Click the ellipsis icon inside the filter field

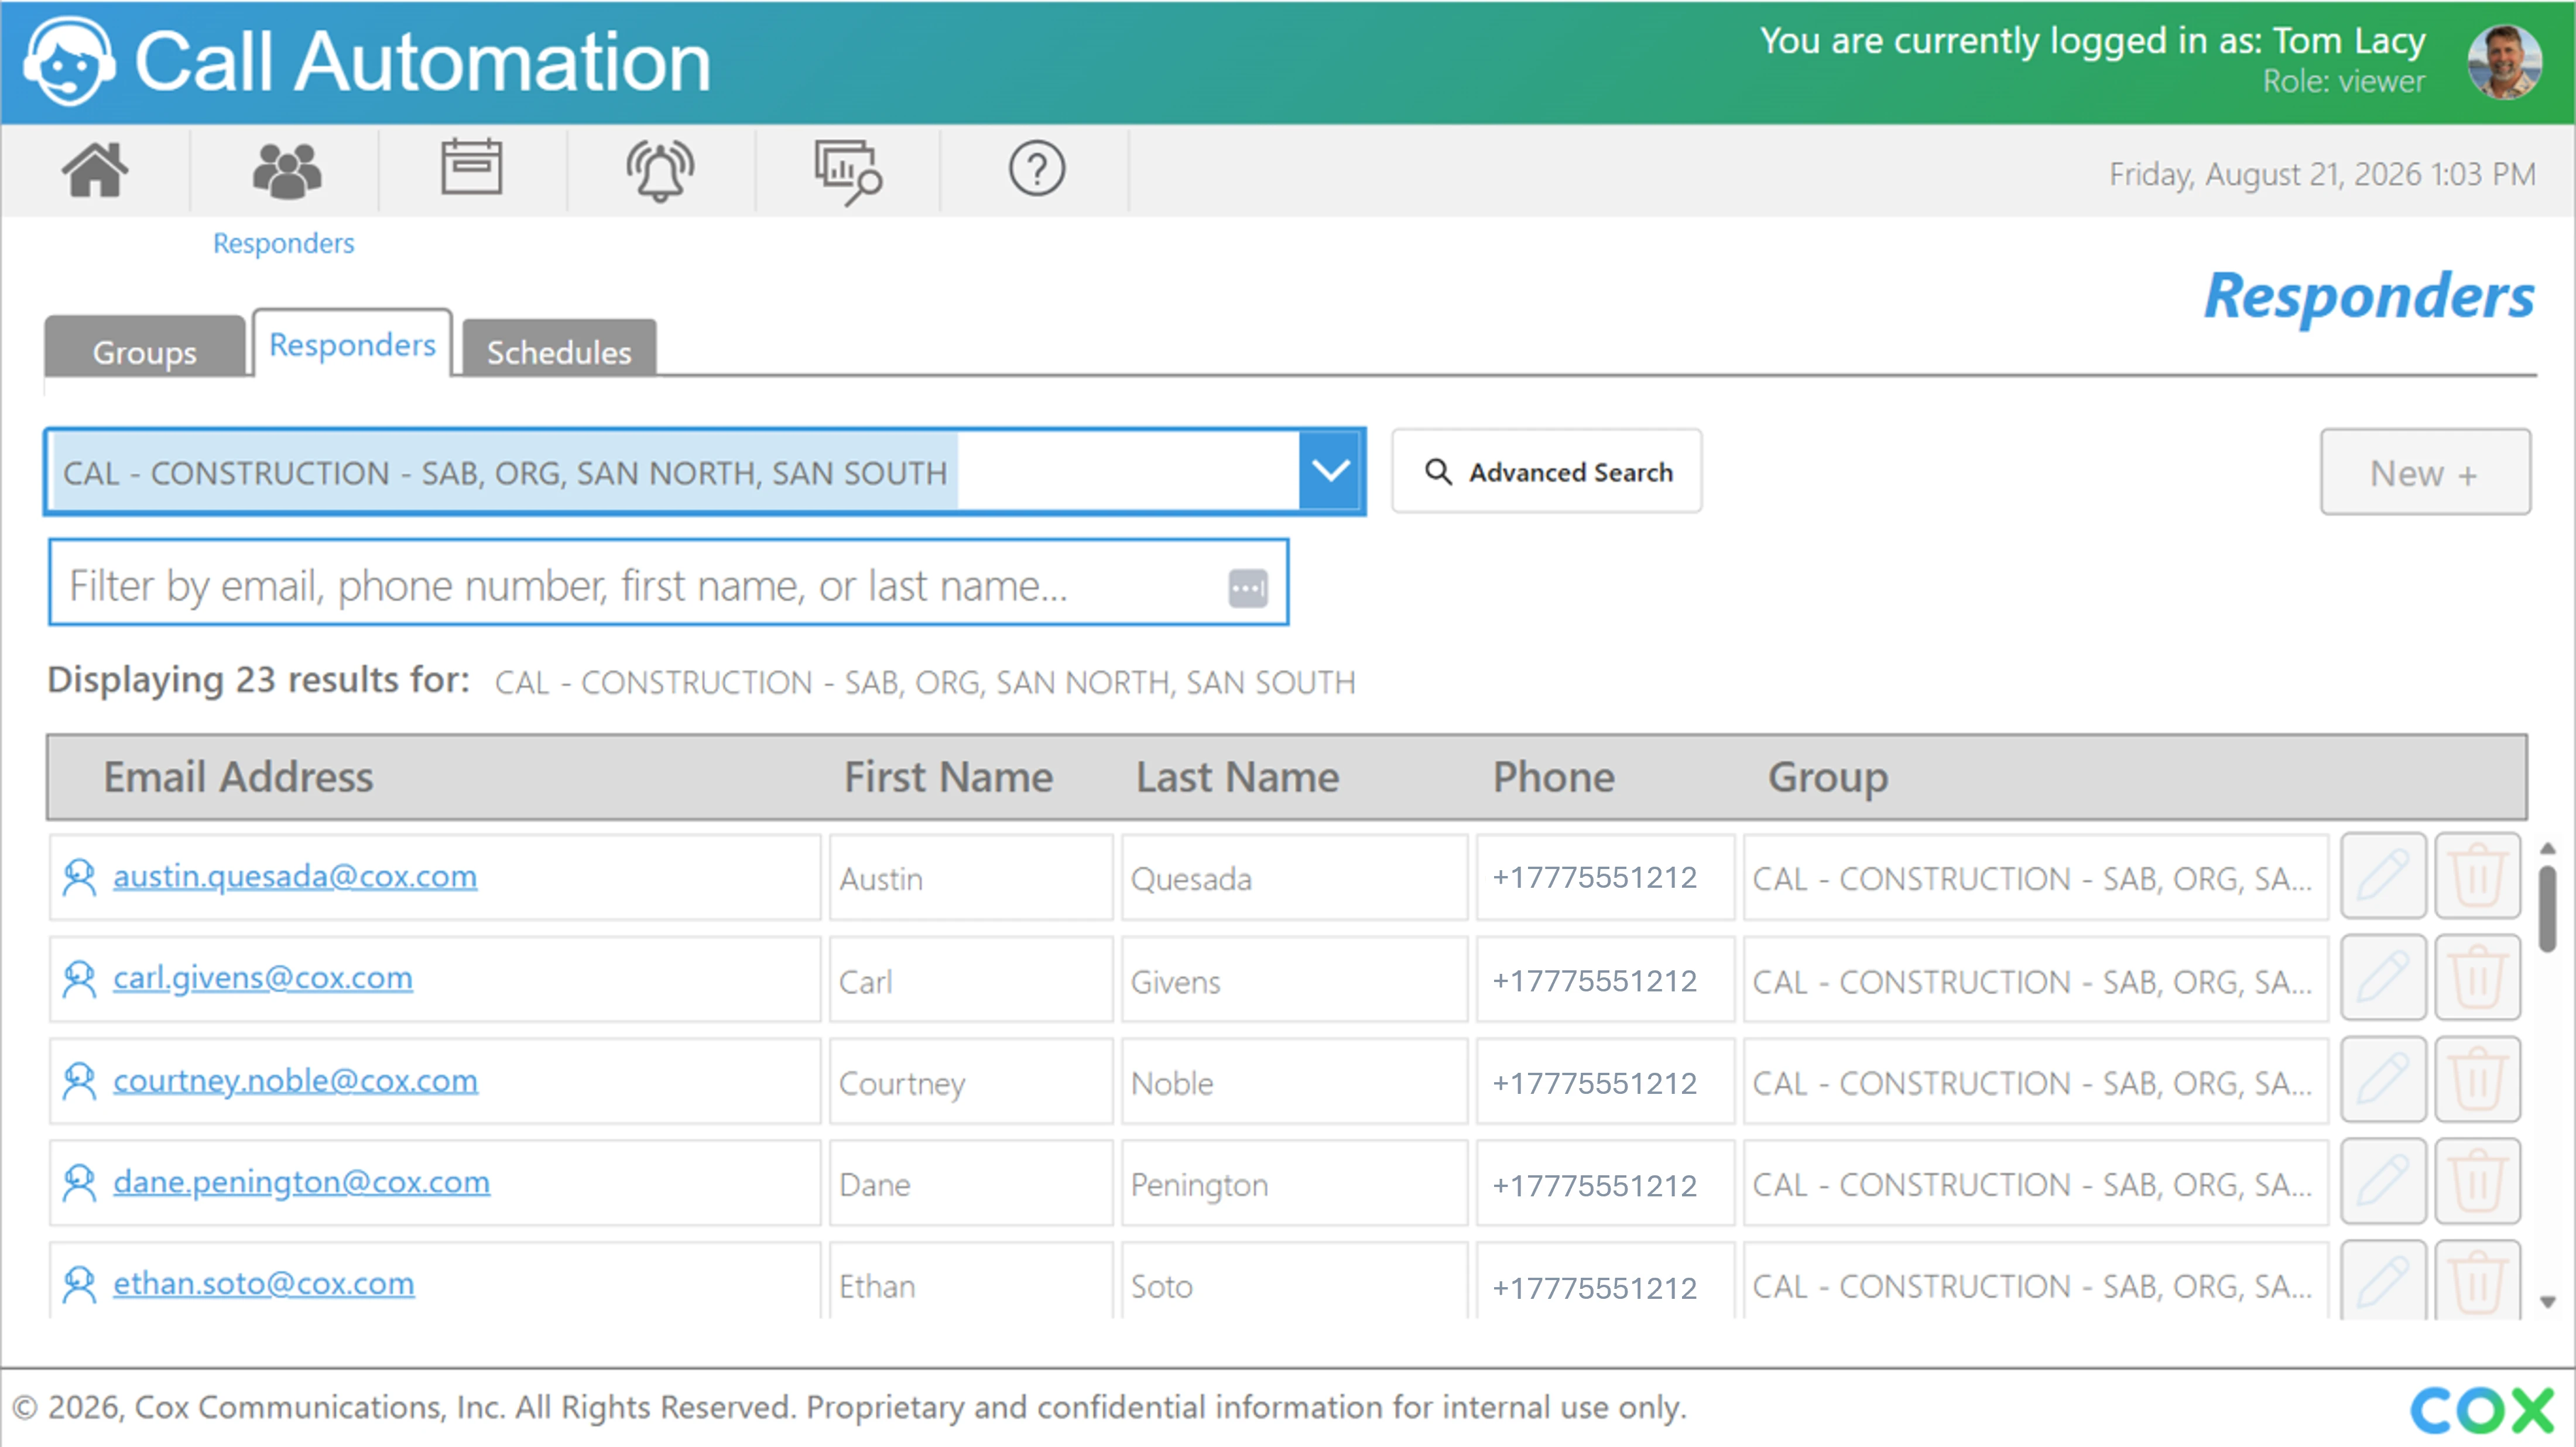[x=1247, y=587]
